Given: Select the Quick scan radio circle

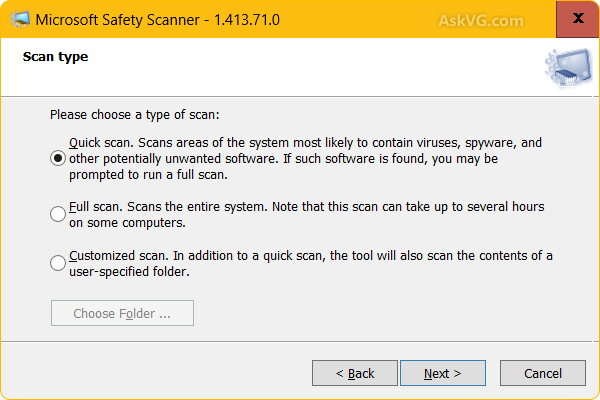Looking at the screenshot, I should coord(58,158).
